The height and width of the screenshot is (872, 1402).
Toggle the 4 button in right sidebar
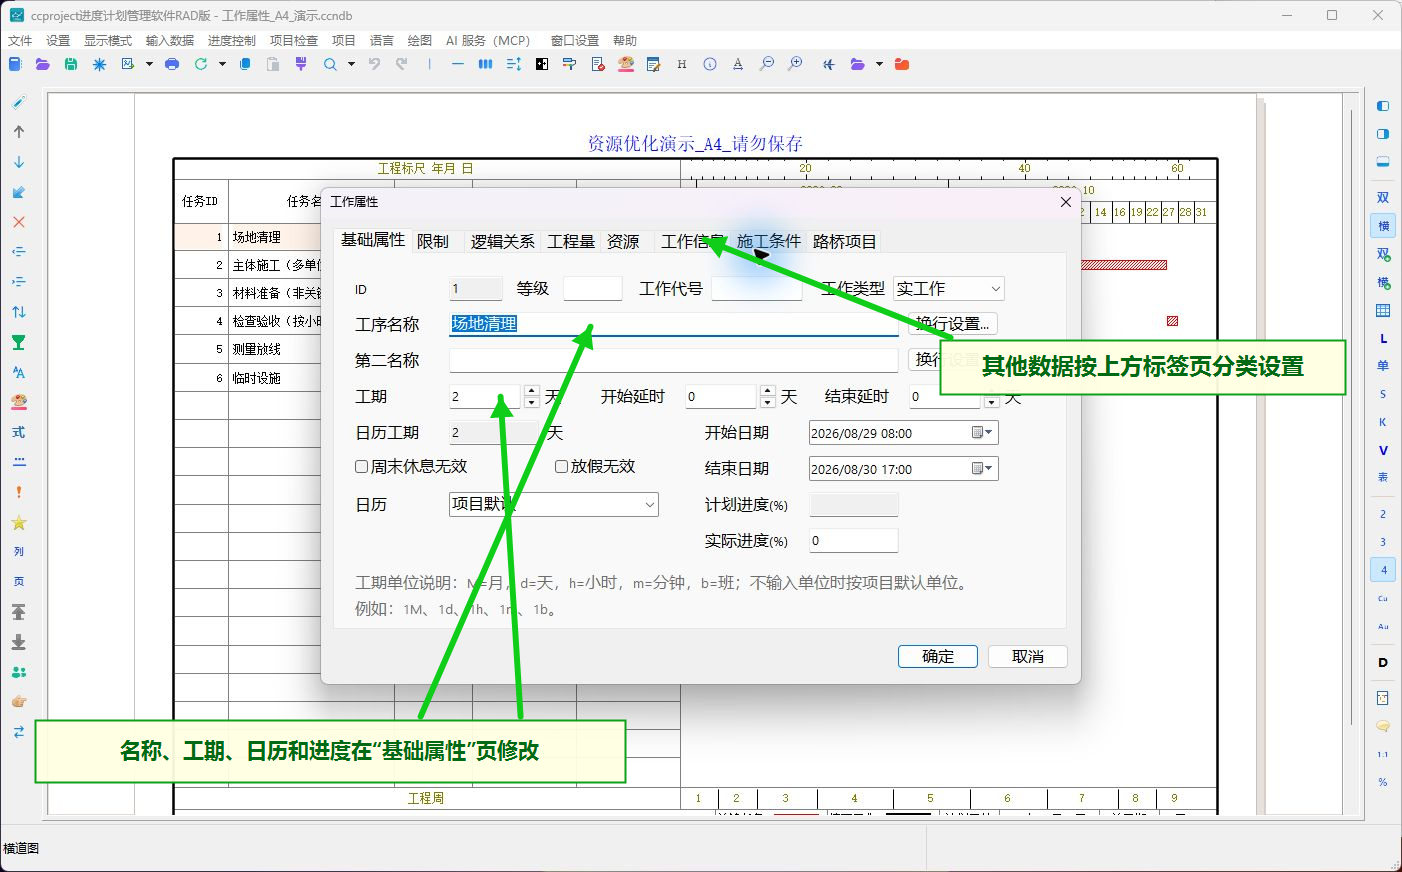point(1383,570)
